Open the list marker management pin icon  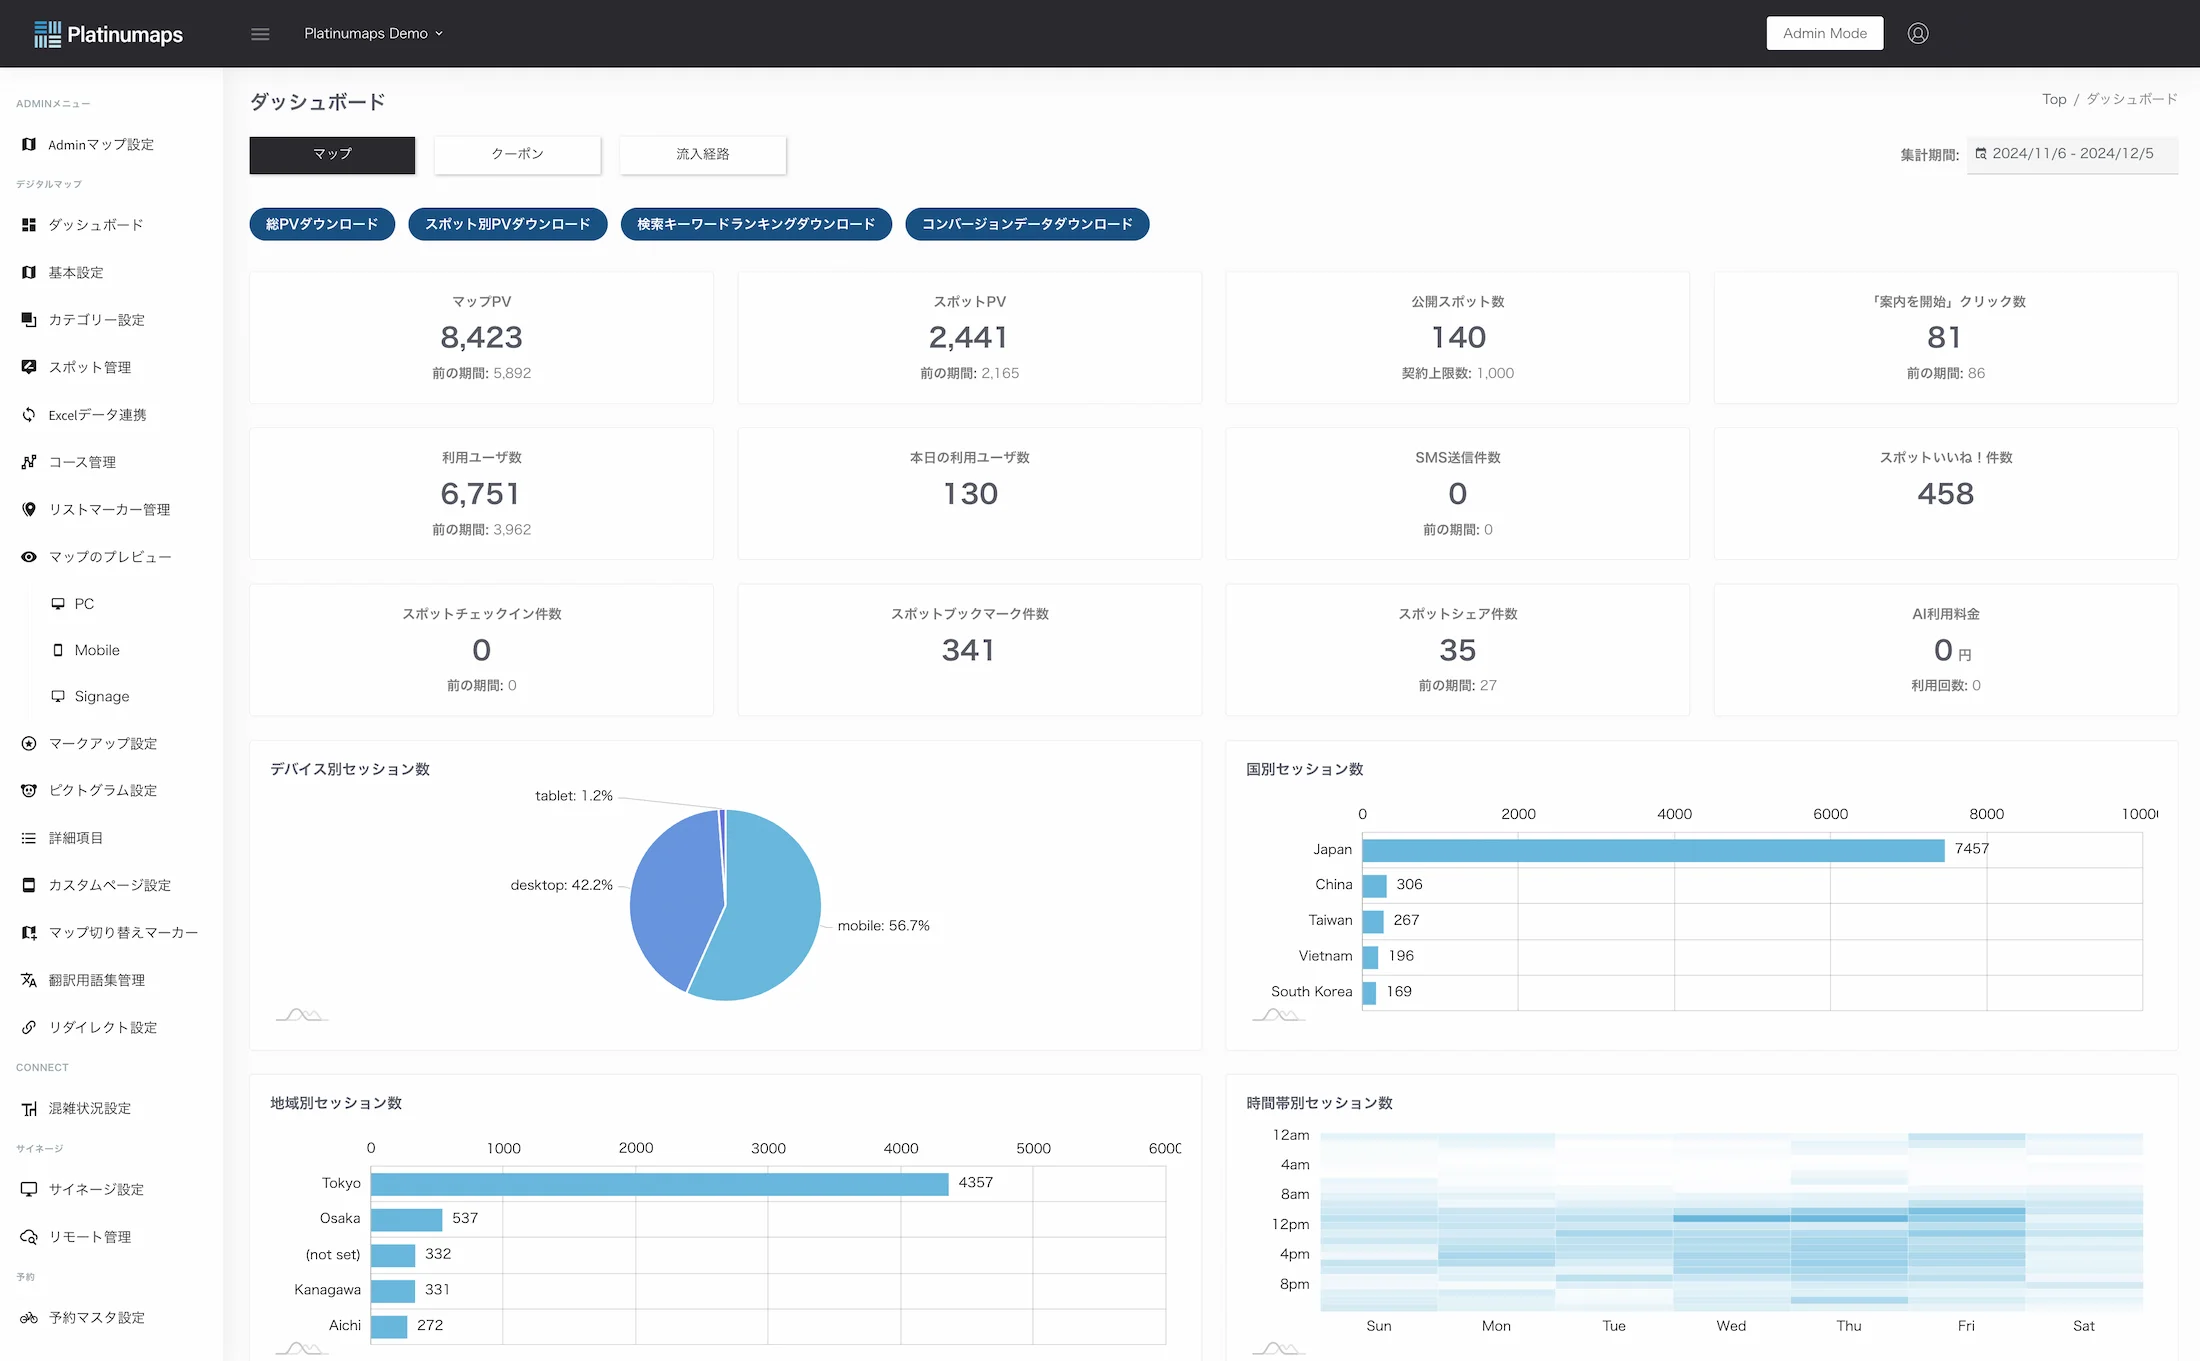coord(29,509)
